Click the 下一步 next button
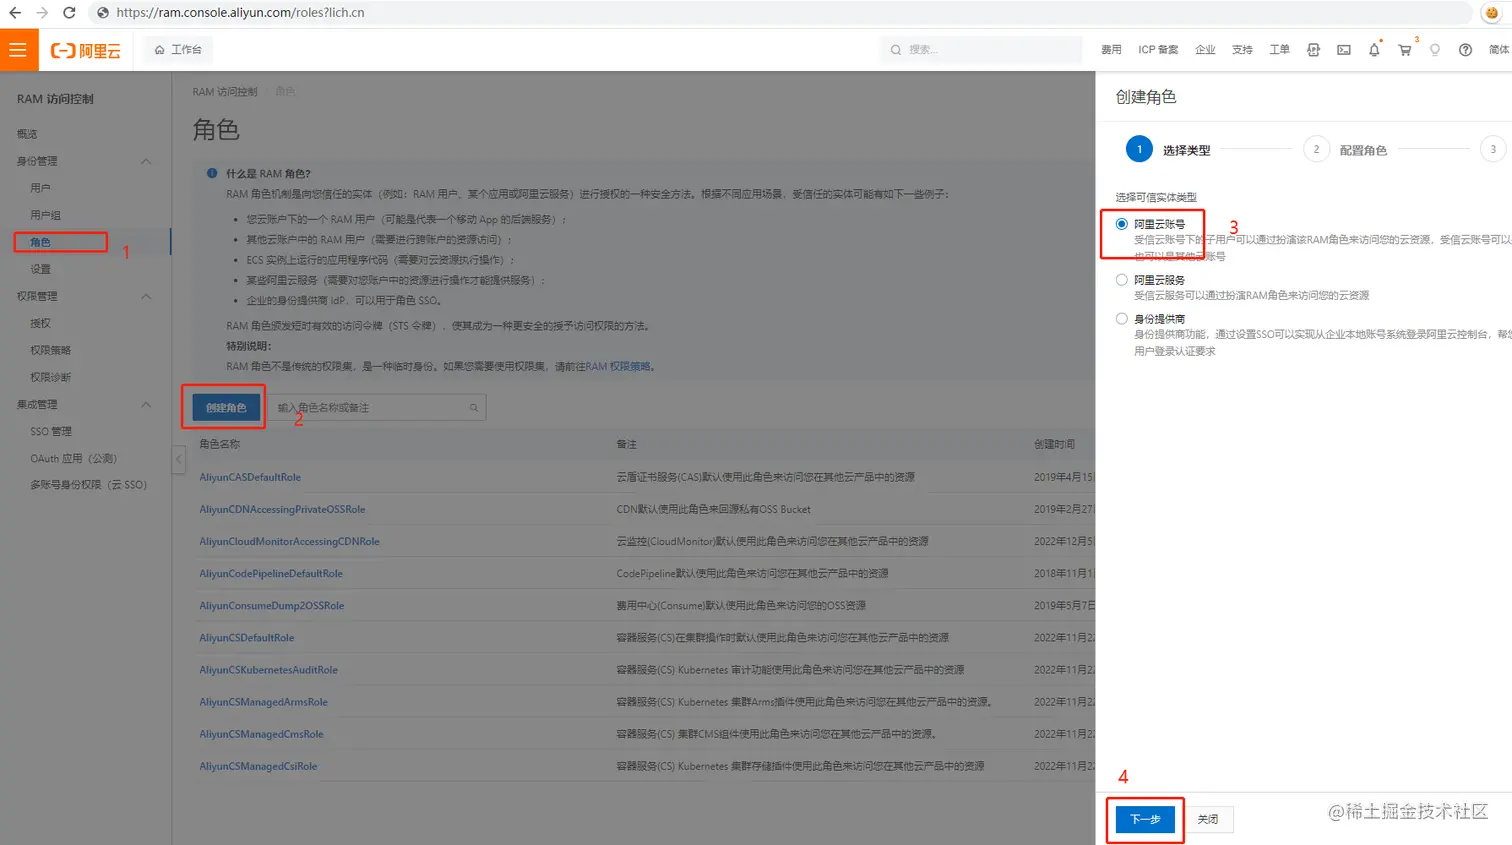Viewport: 1512px width, 845px height. (x=1145, y=819)
